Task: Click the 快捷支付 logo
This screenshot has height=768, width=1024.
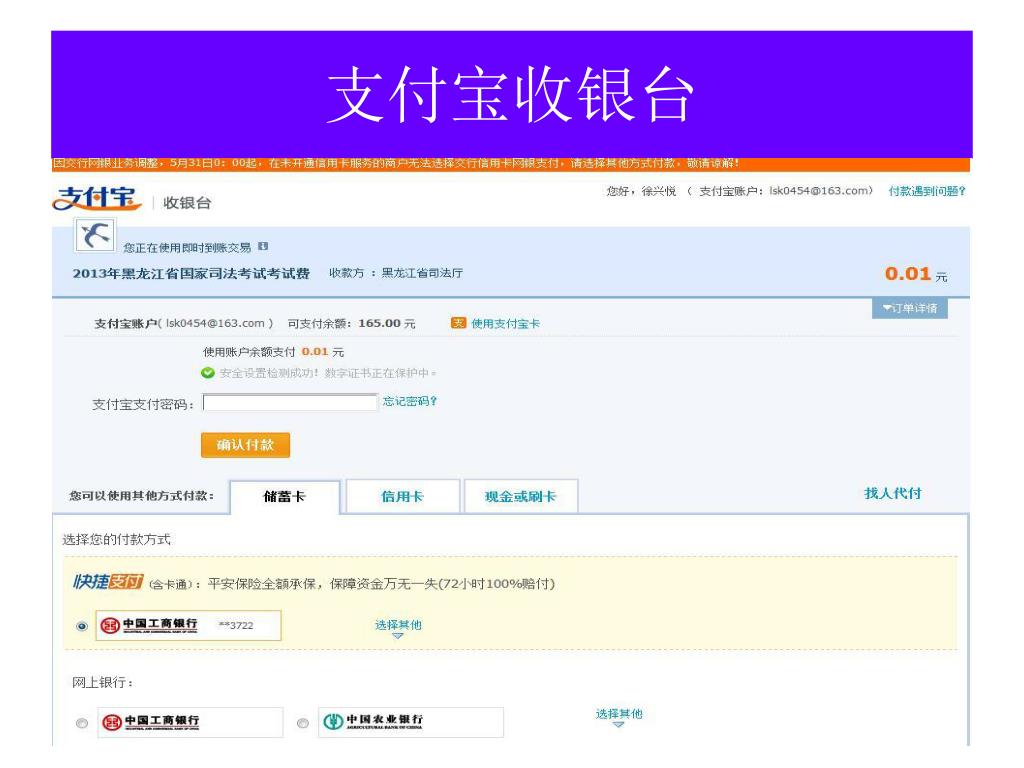Action: coord(108,581)
